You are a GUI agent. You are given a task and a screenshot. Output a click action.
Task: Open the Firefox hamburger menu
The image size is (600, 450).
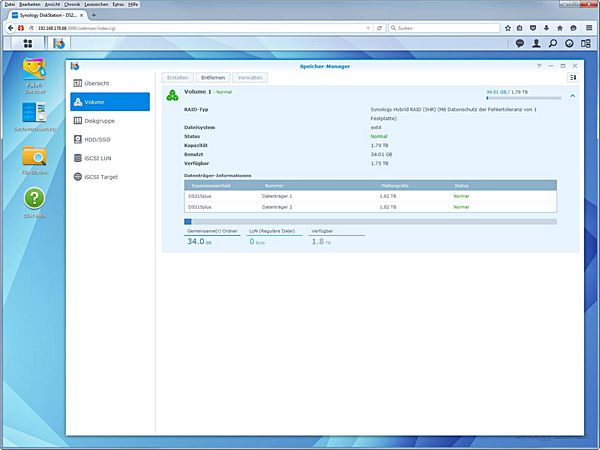(x=589, y=28)
